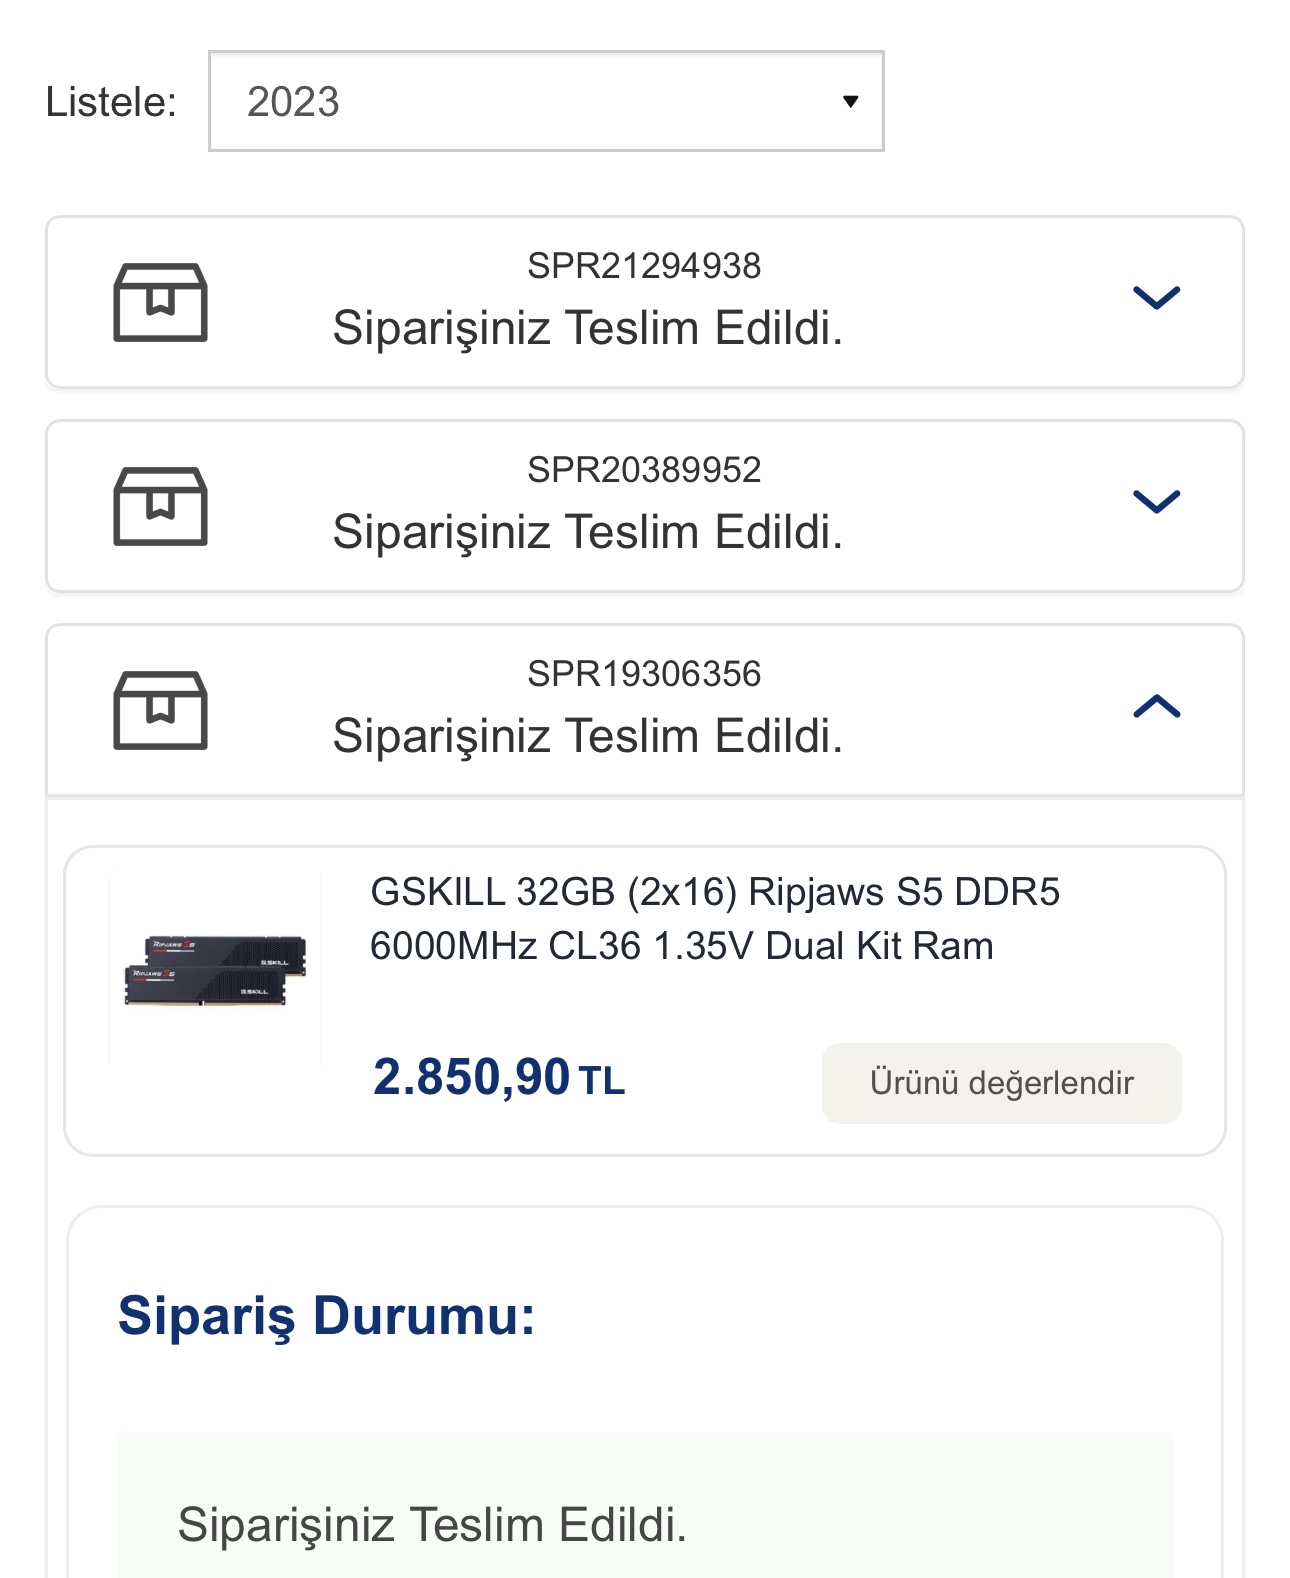Viewport: 1290px width, 1578px height.
Task: Collapse order SPR19306356 with up chevron
Action: 1156,706
